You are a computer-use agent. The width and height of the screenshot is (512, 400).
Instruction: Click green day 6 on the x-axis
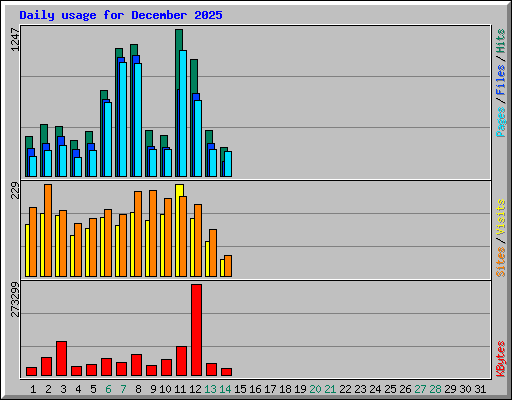click(108, 389)
